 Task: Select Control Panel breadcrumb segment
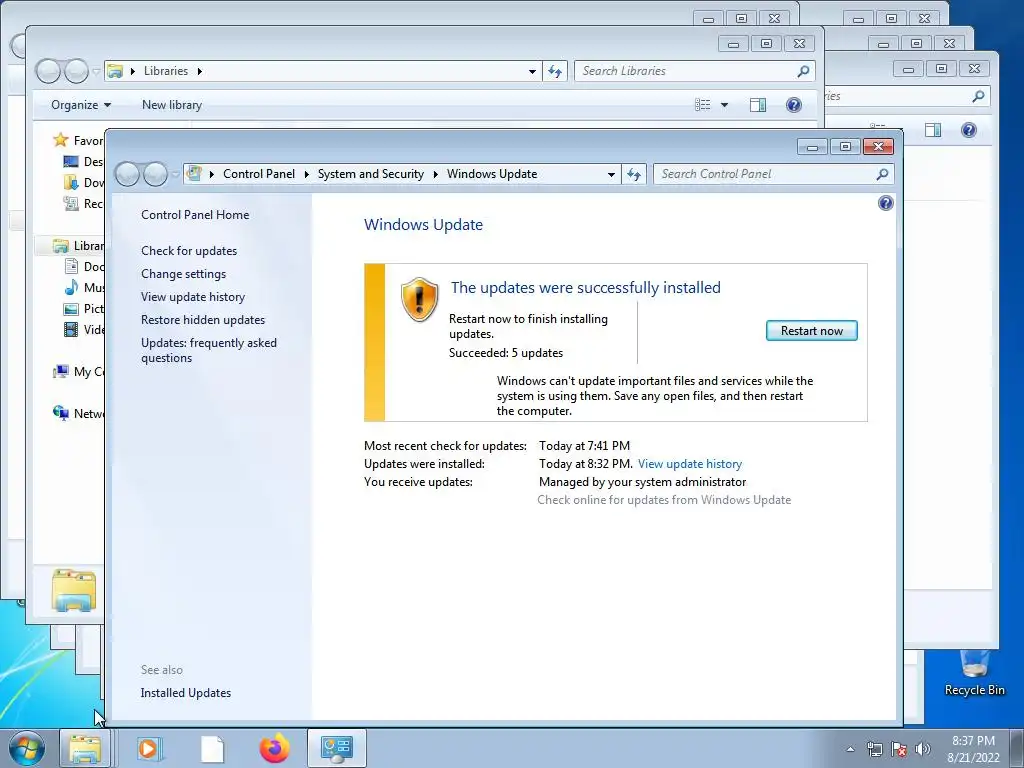(259, 174)
